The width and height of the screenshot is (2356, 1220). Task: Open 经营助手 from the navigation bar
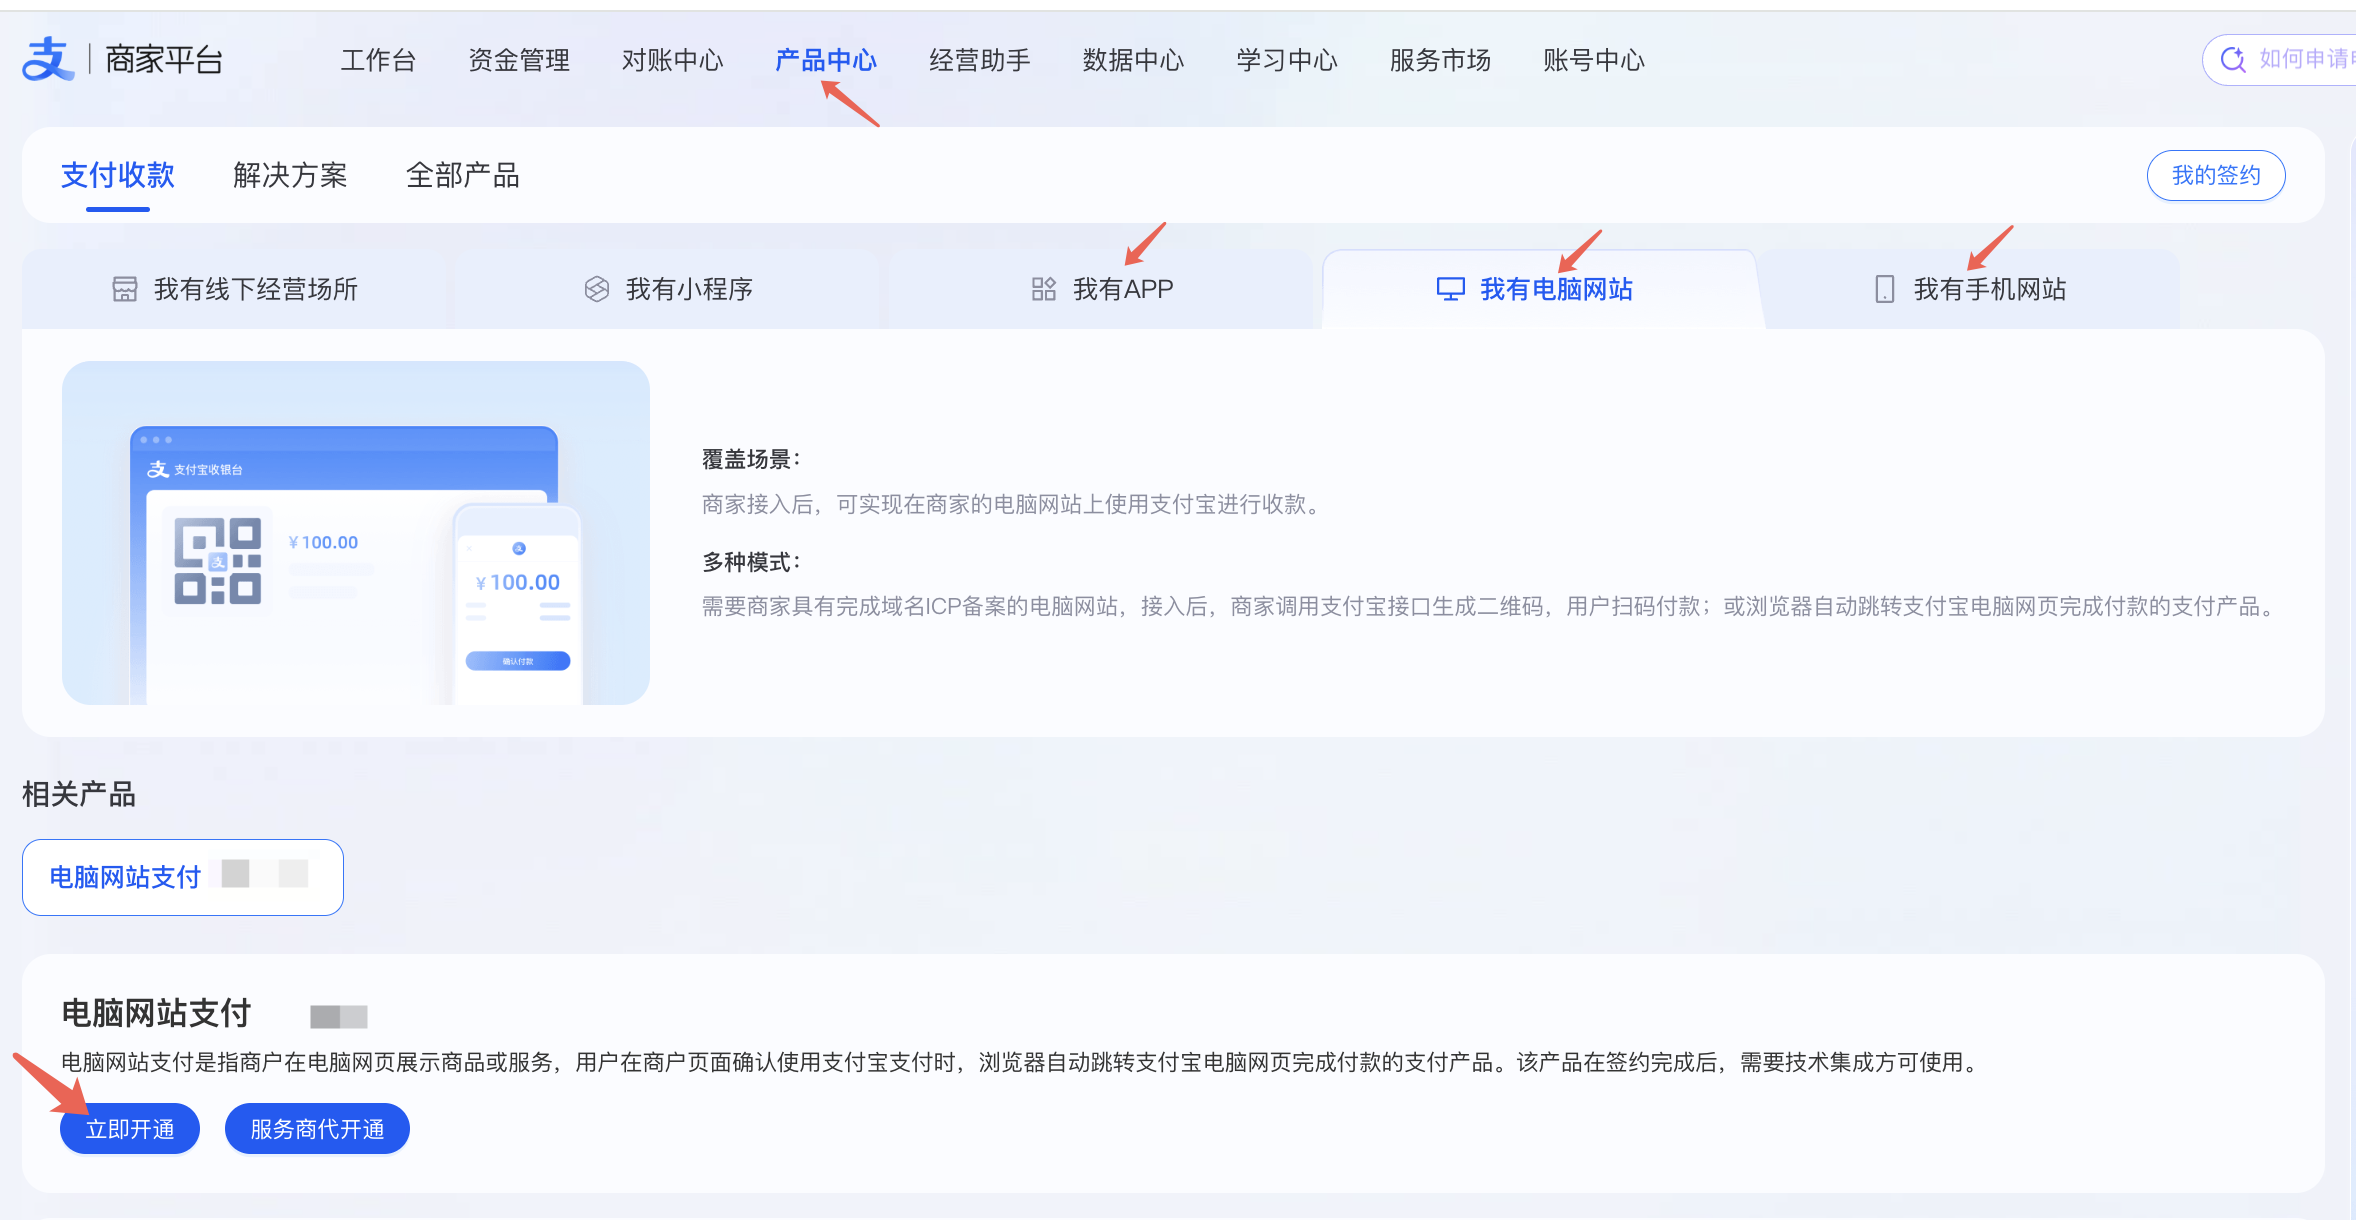coord(980,60)
